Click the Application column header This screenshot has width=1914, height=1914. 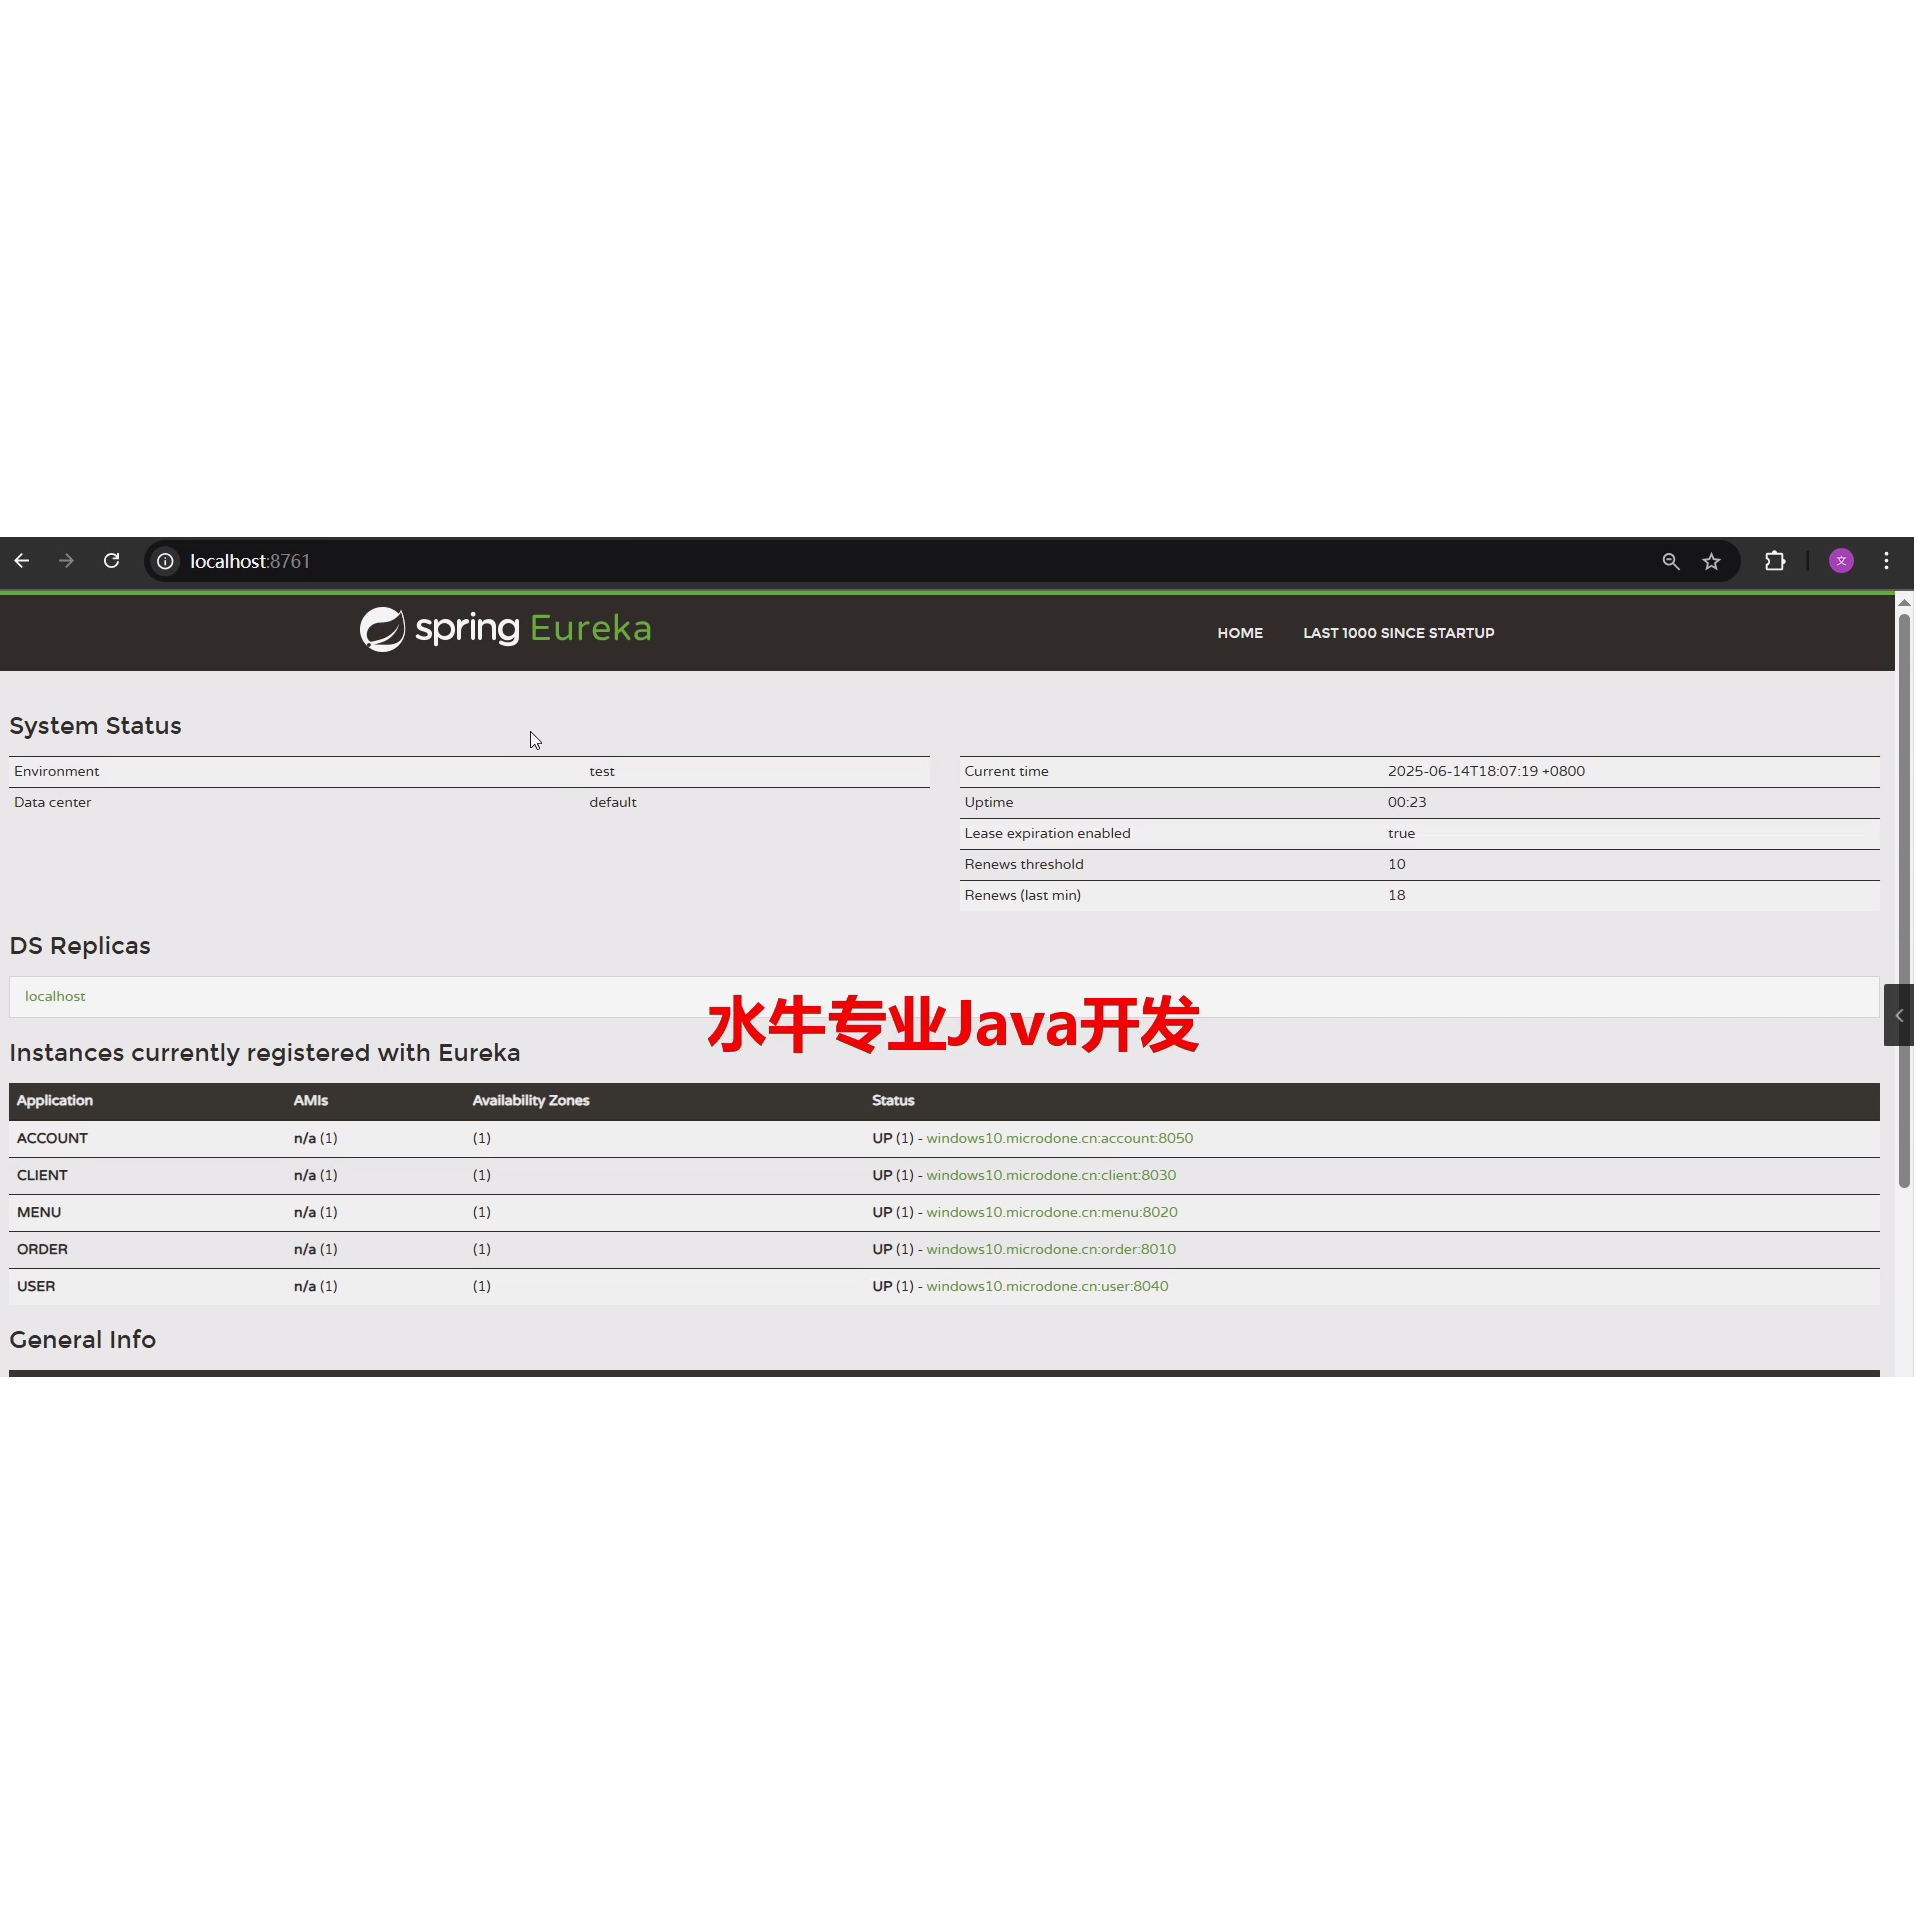[x=55, y=1100]
